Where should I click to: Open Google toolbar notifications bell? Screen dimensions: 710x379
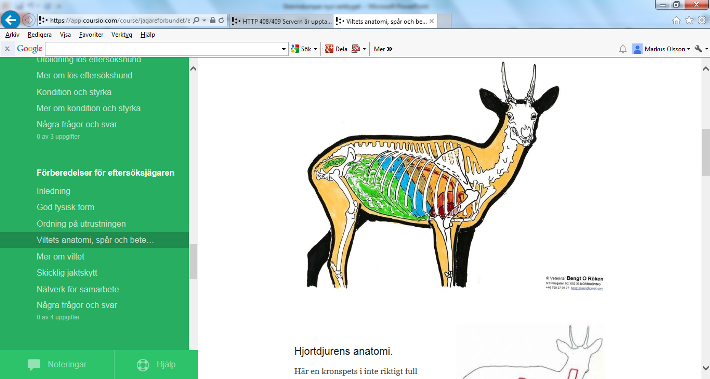point(623,49)
